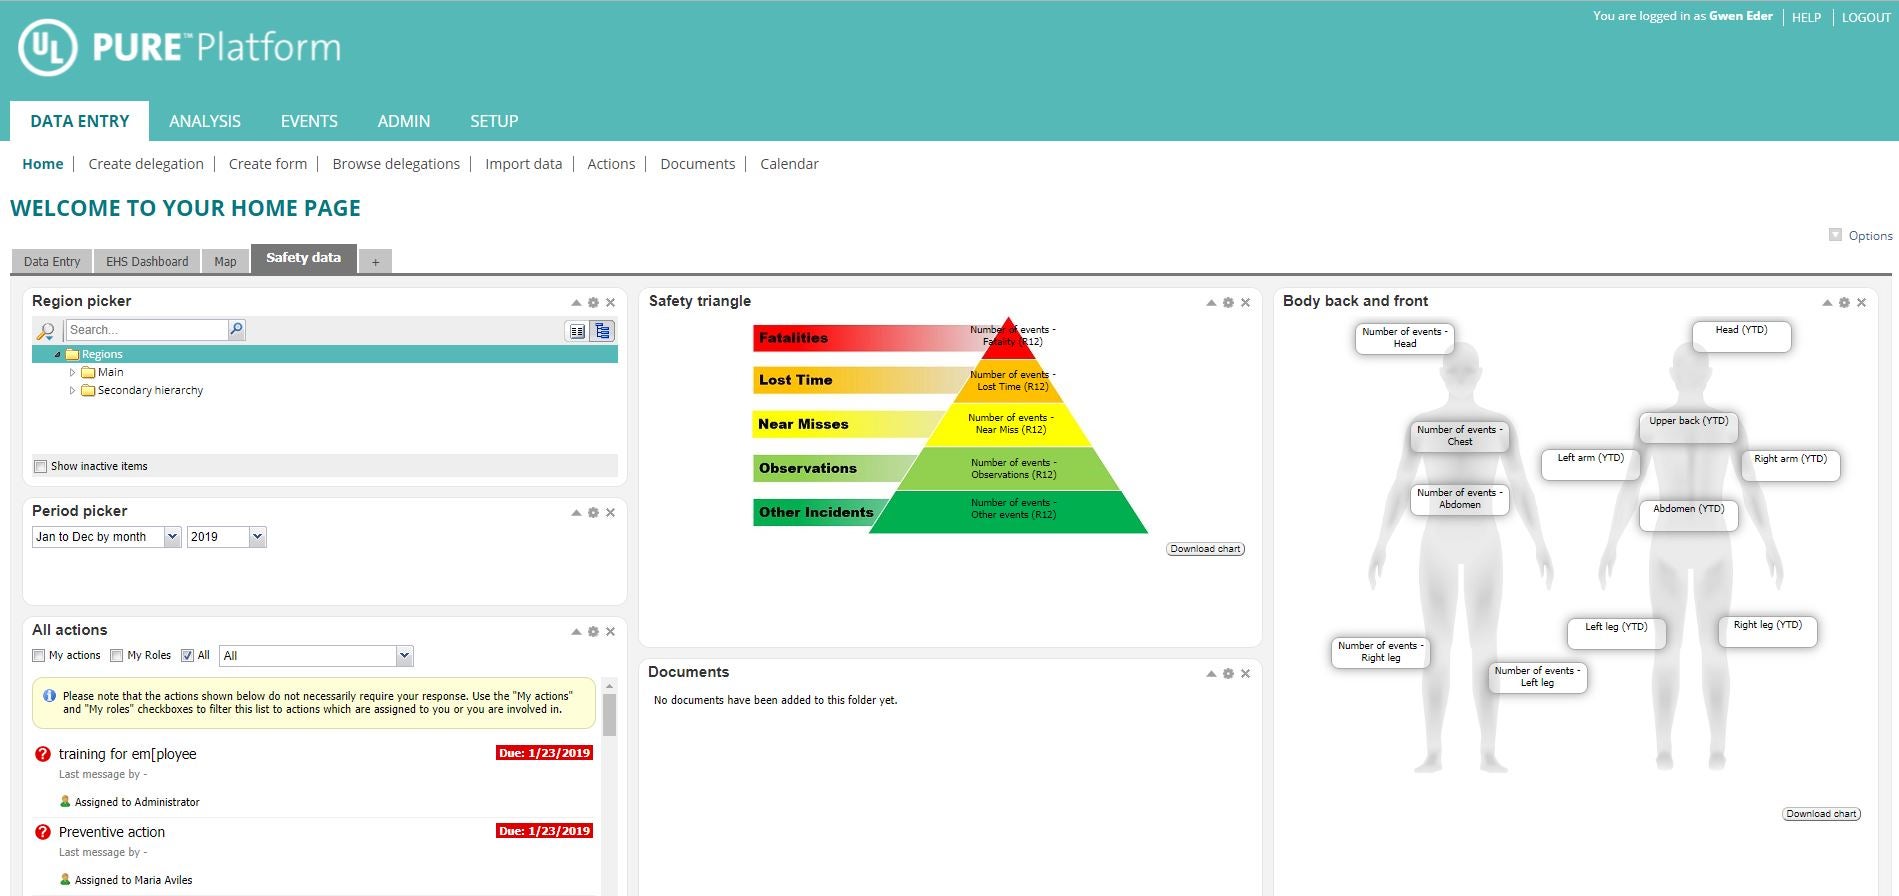
Task: Switch Region picker to tree view icon
Action: click(x=602, y=331)
